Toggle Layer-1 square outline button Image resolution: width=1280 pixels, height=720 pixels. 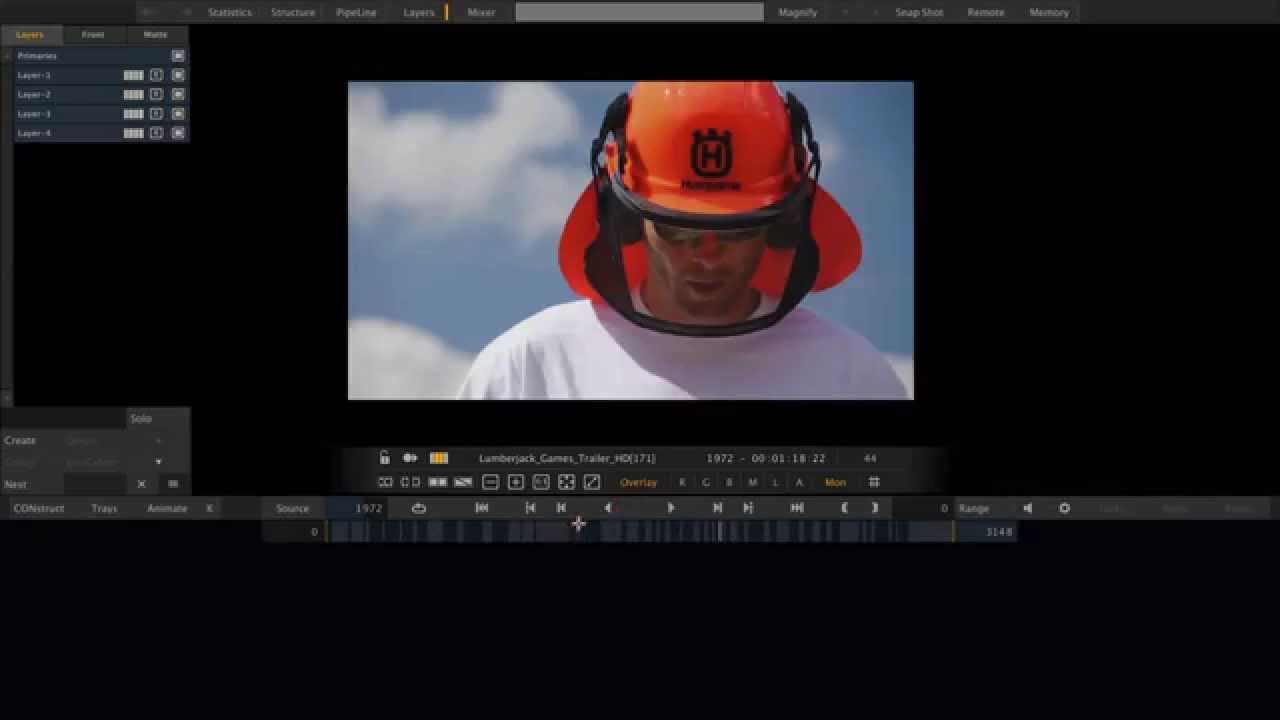156,75
